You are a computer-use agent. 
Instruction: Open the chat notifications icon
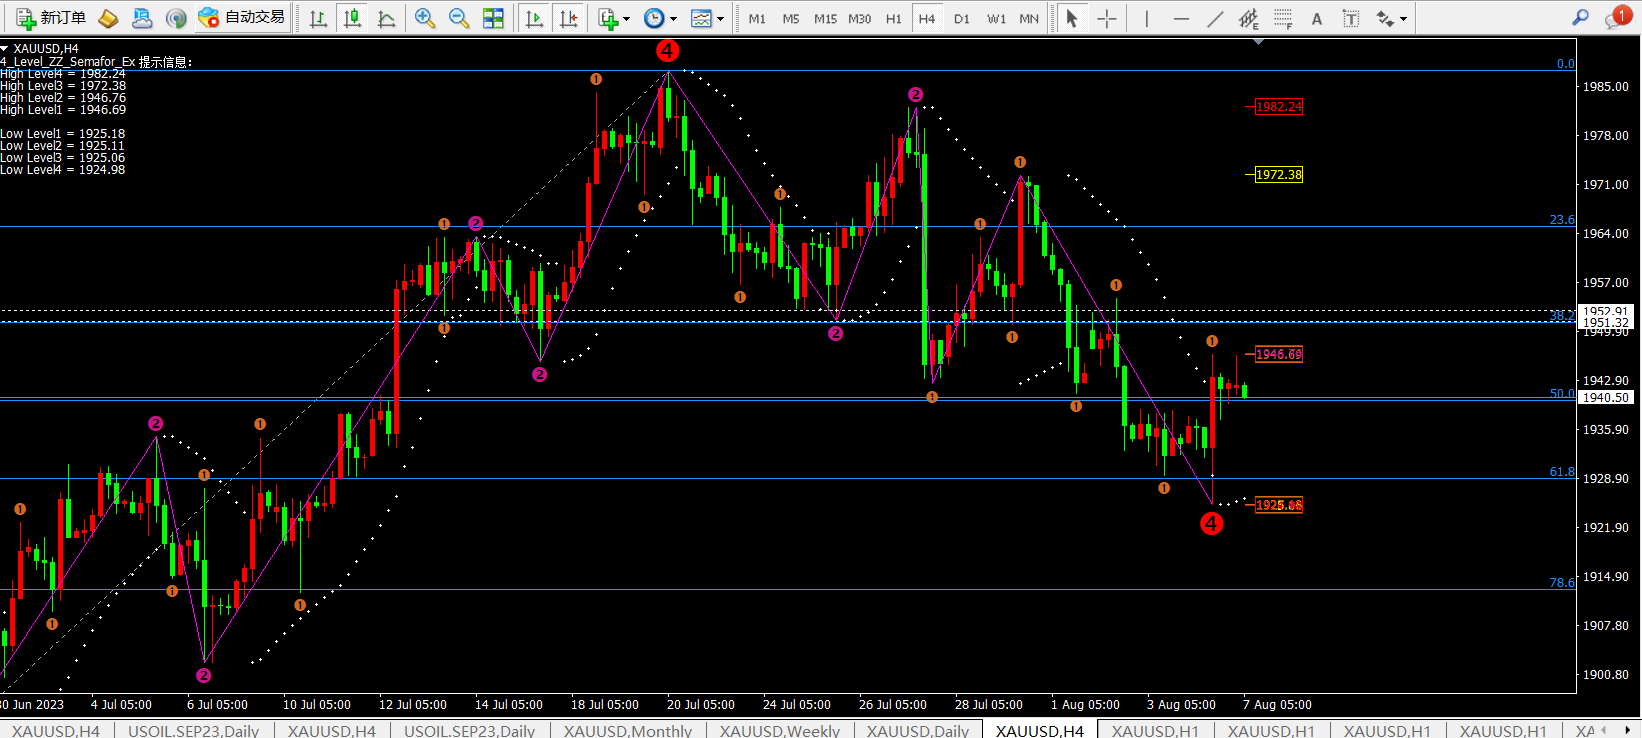tap(1615, 18)
